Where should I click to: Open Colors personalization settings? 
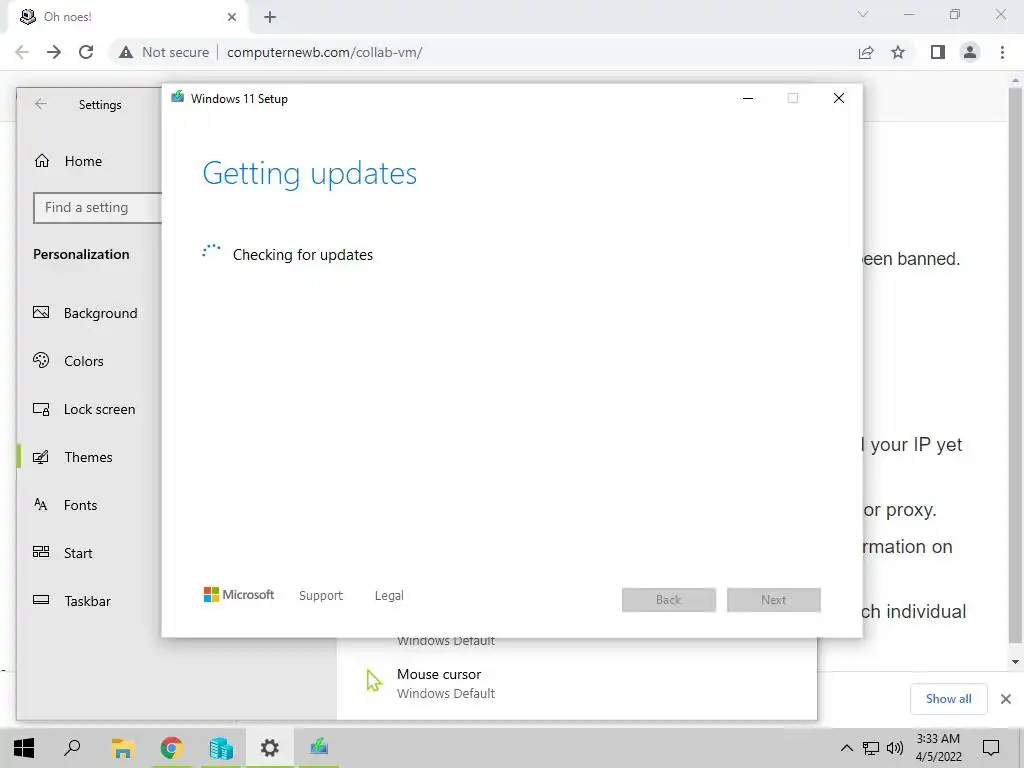(69, 360)
